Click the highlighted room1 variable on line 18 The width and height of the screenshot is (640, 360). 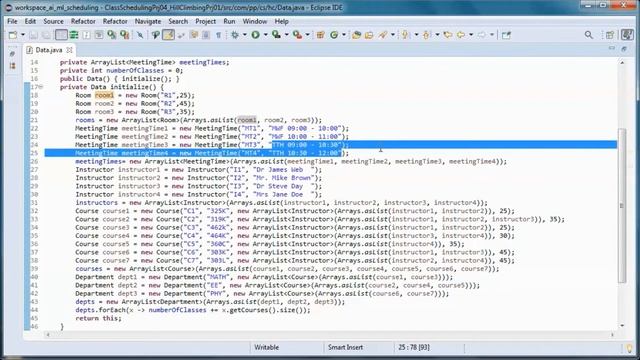click(x=104, y=95)
